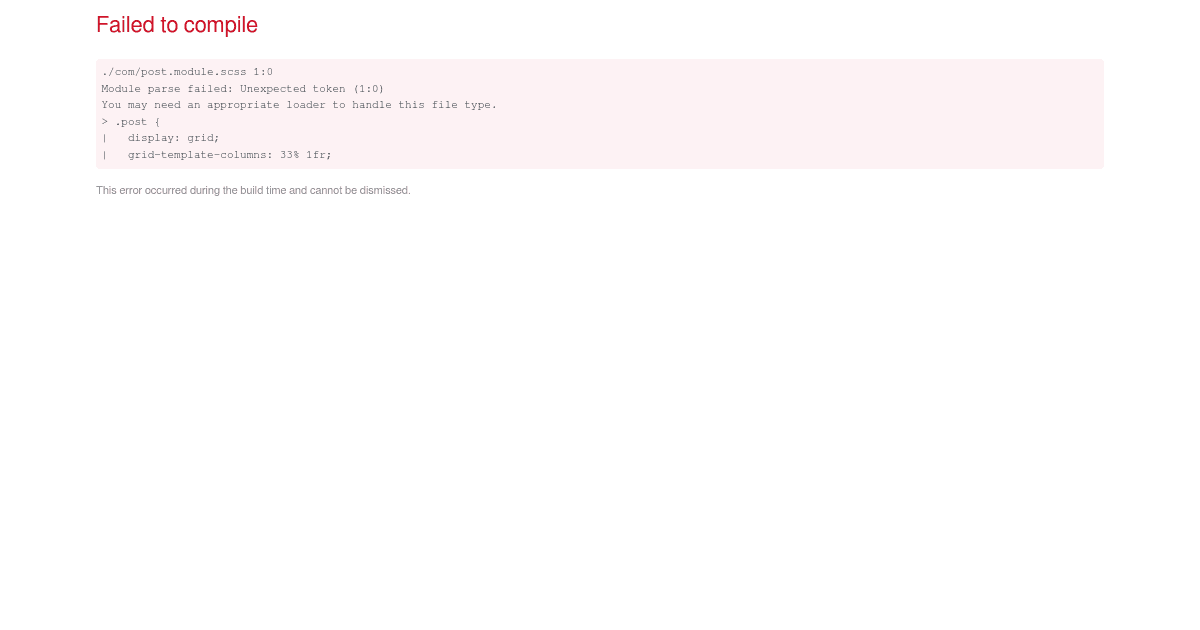Select the error message panel
Screen dimensions: 1200x630
point(599,113)
